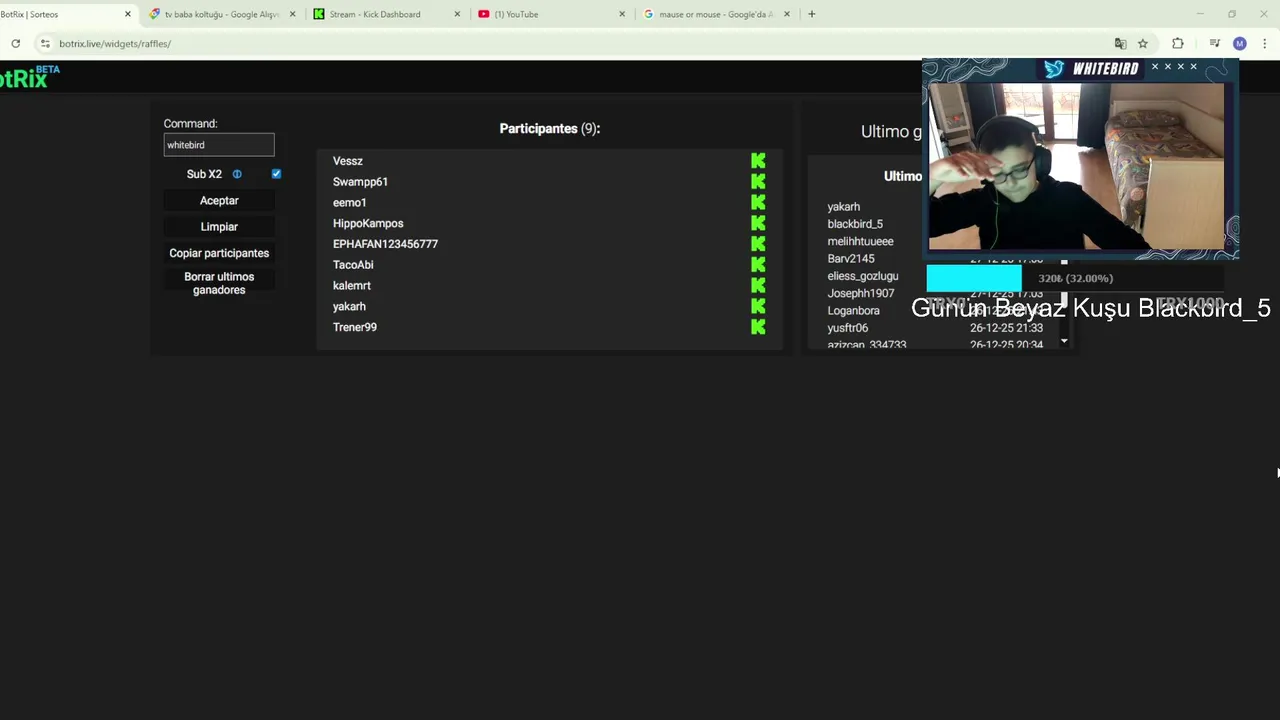The image size is (1280, 720).
Task: Click Kick icon next to eemo1
Action: click(x=758, y=202)
